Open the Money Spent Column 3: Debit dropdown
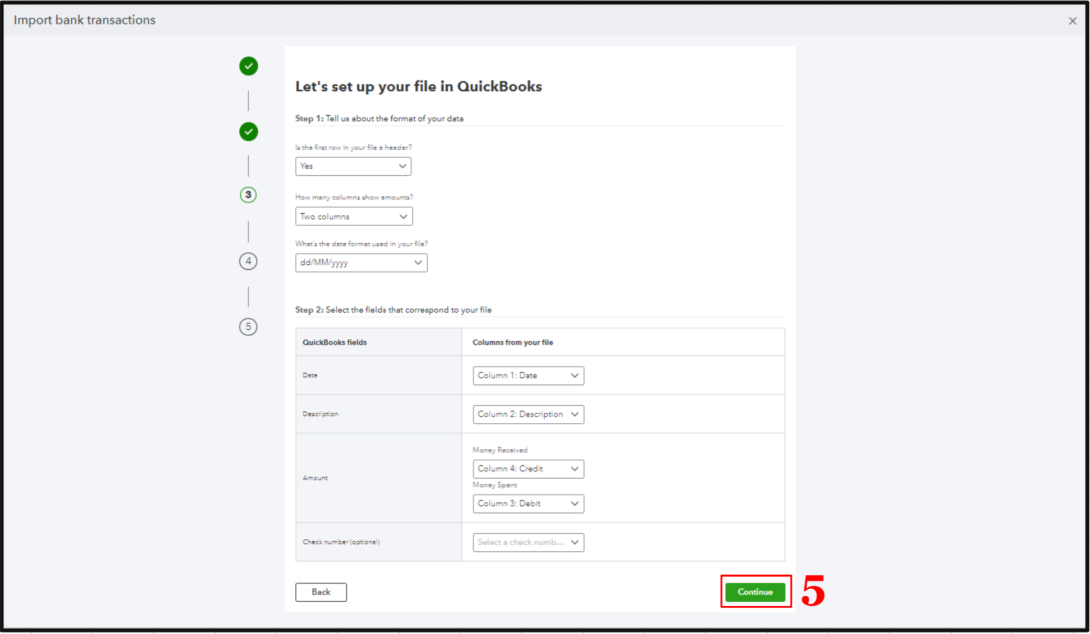Viewport: 1090px width, 634px height. [x=528, y=503]
